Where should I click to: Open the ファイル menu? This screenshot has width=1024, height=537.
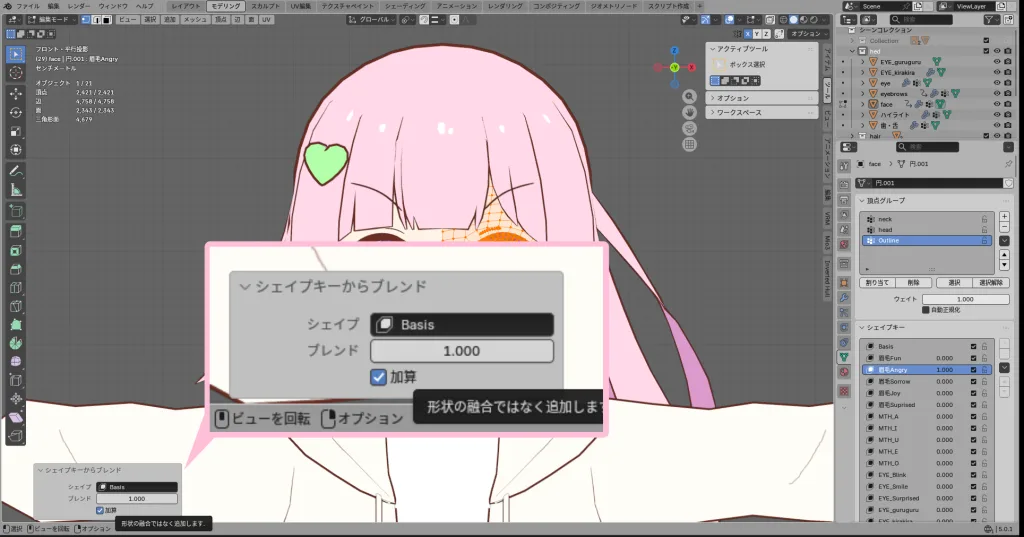[28, 6]
